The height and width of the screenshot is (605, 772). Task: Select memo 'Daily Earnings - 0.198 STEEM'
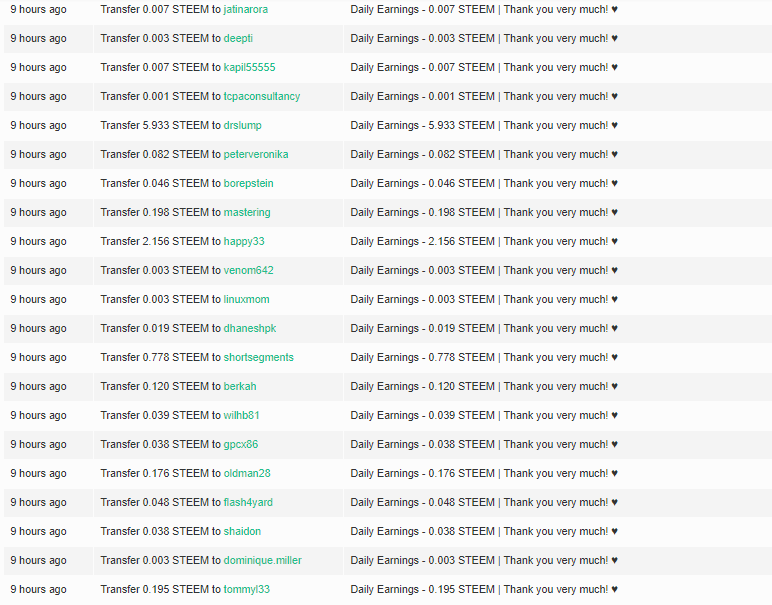[x=422, y=213]
